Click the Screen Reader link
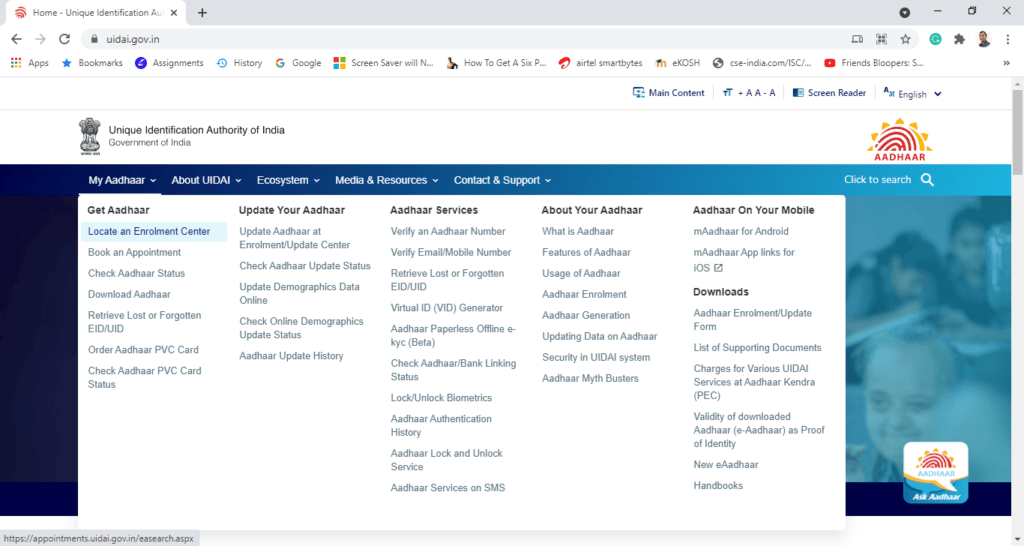The image size is (1024, 546). tap(829, 93)
